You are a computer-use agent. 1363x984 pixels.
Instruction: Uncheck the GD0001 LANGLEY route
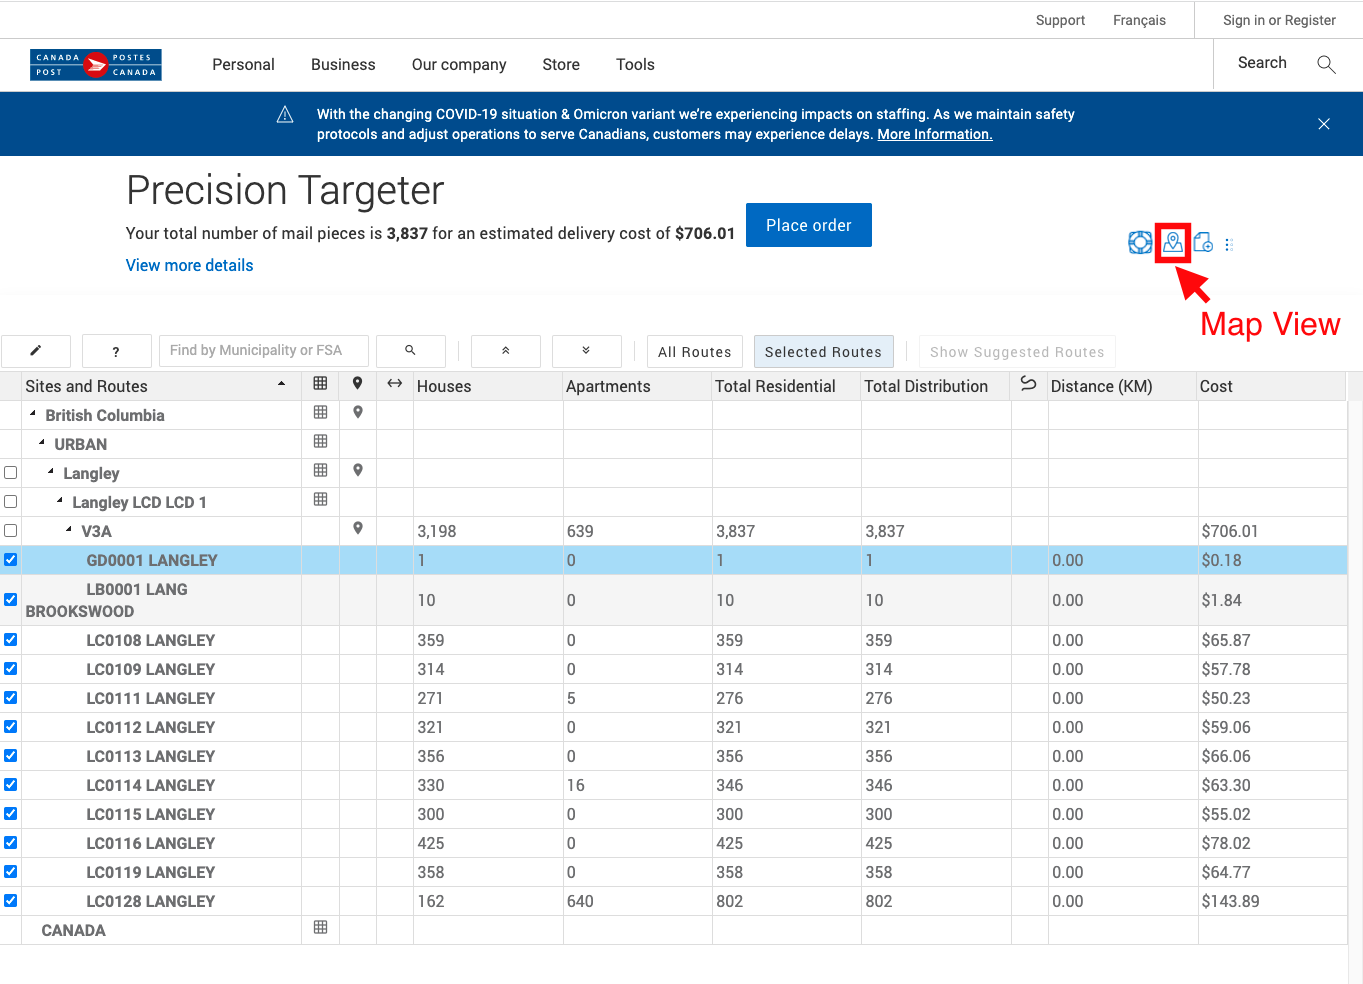click(x=11, y=560)
